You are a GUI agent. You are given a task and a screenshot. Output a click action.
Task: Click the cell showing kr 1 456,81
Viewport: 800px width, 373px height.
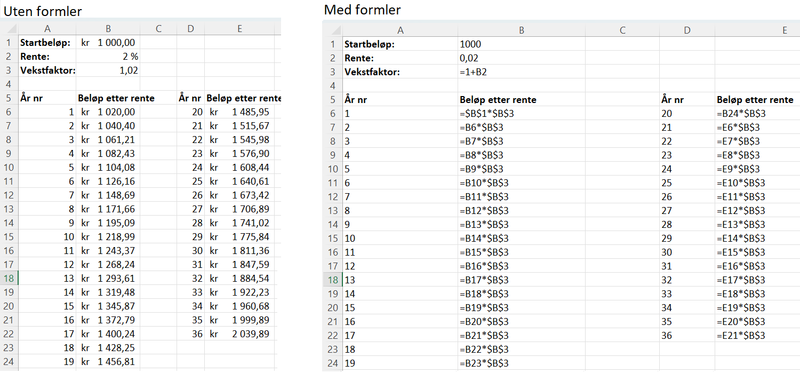coord(108,362)
